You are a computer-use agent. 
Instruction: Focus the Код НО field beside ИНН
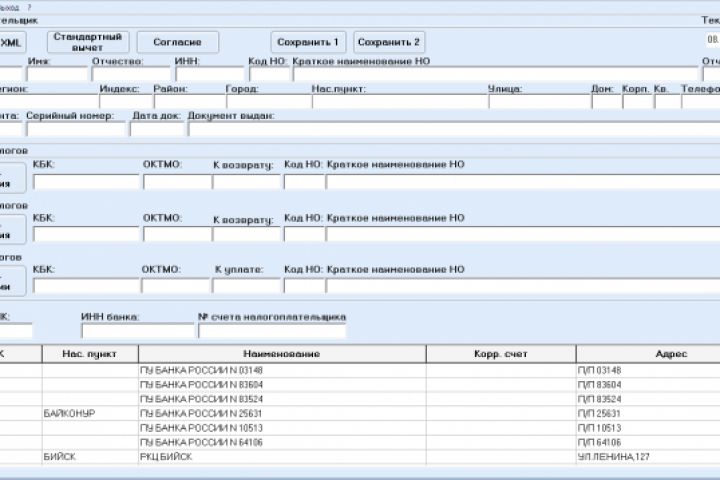tap(270, 74)
